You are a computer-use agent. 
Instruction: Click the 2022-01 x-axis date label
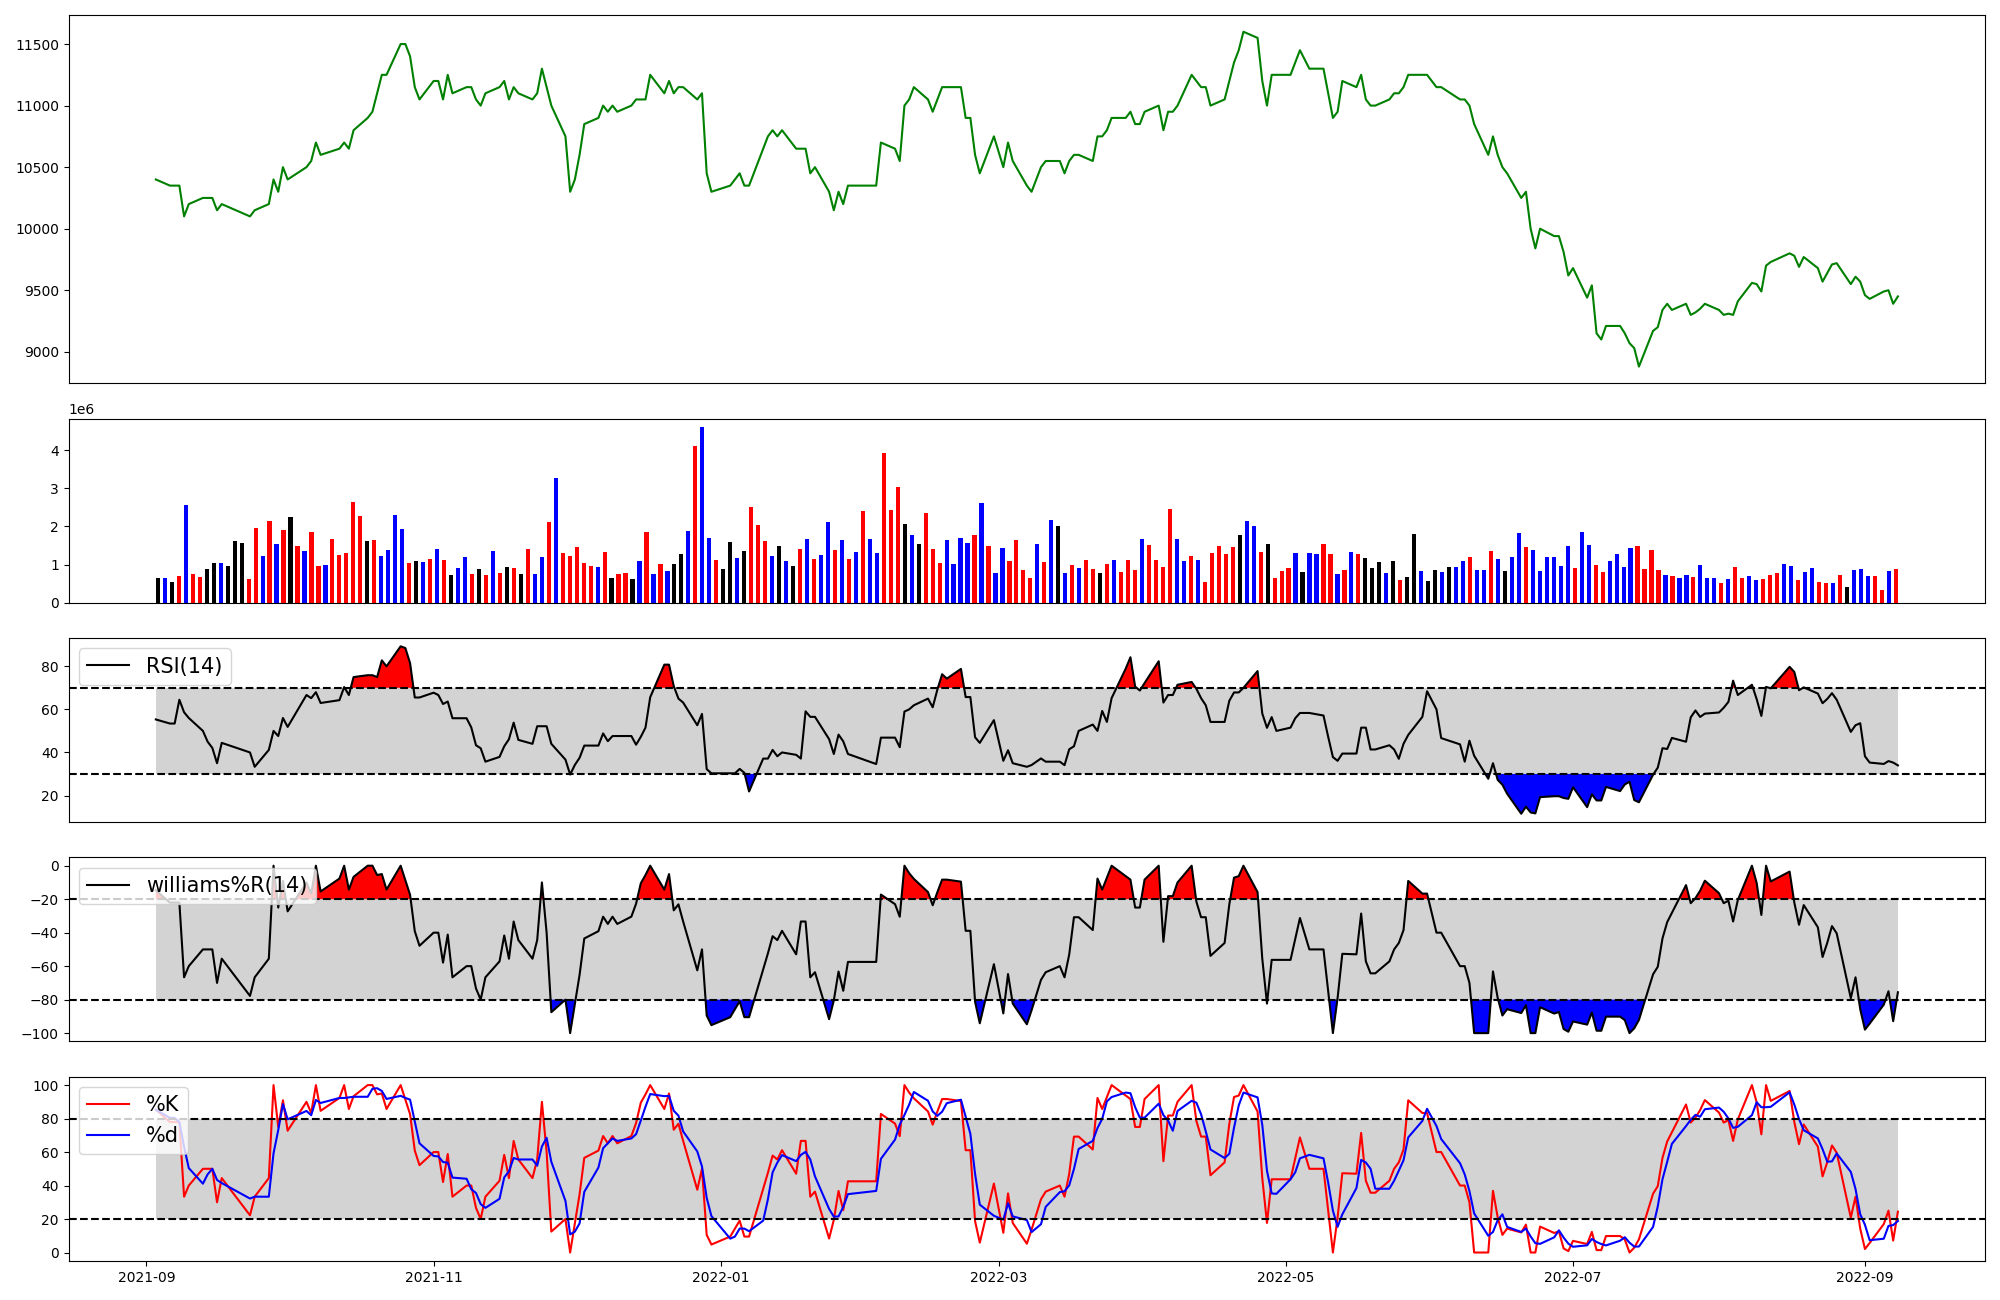click(720, 1277)
